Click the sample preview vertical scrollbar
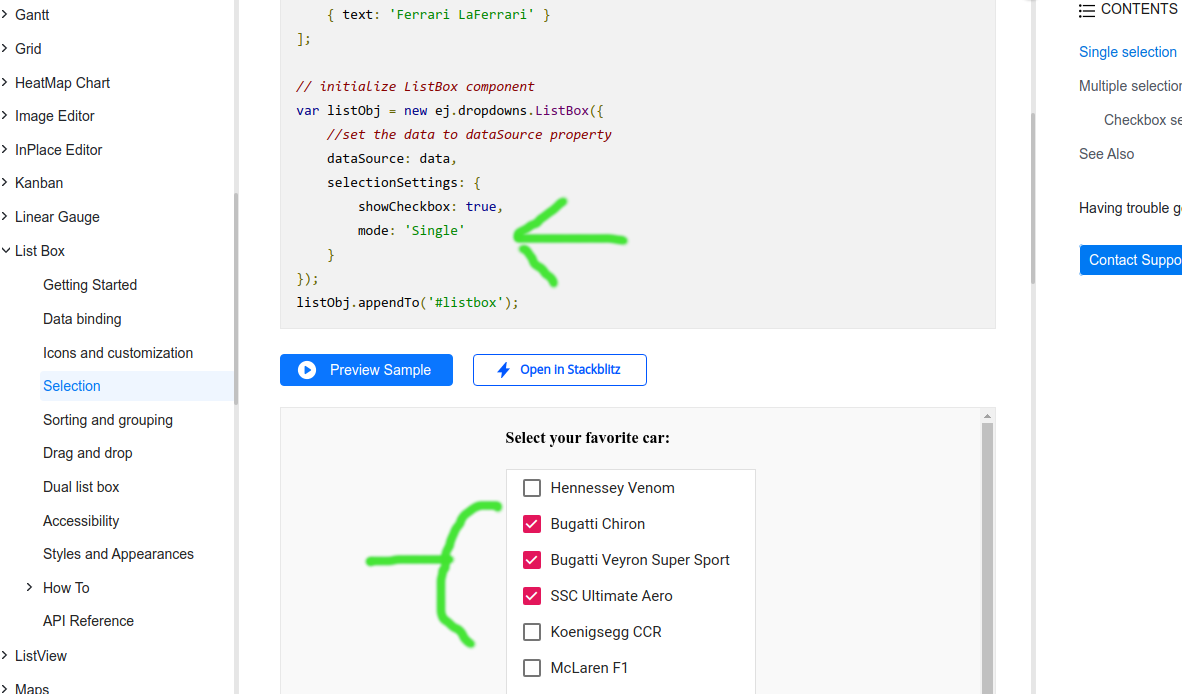Image resolution: width=1182 pixels, height=694 pixels. [x=987, y=550]
